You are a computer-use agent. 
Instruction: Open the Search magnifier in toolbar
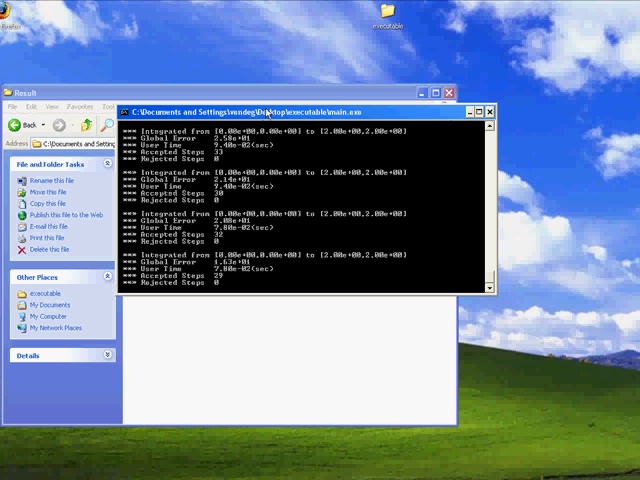(x=107, y=125)
